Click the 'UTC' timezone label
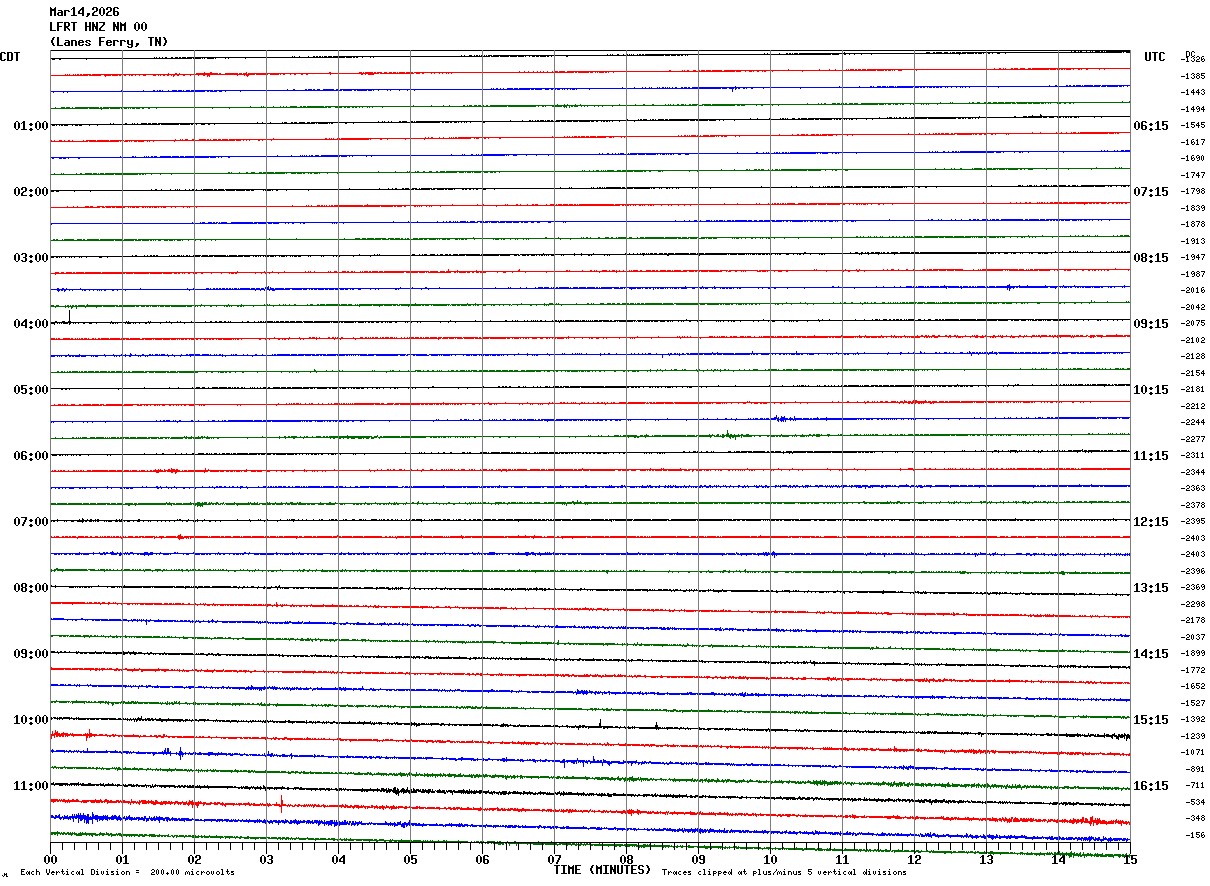The height and width of the screenshot is (886, 1210). (x=1155, y=57)
